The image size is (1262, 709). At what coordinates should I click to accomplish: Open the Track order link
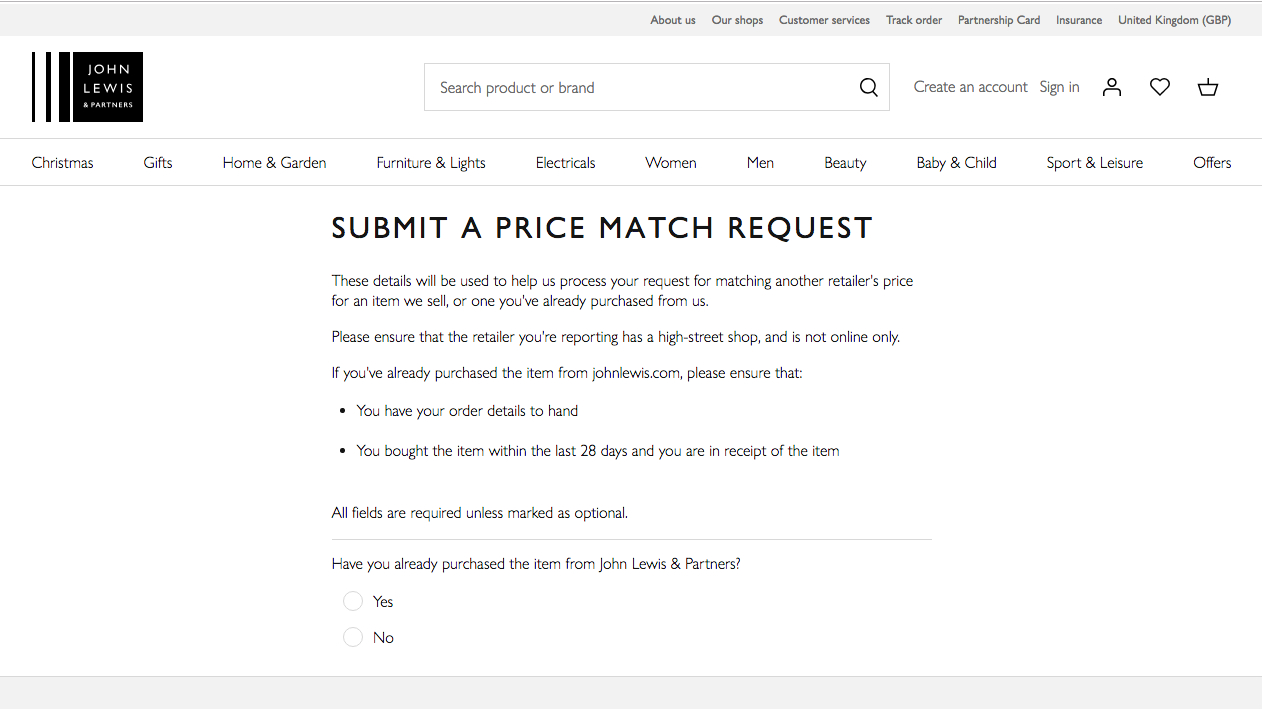(914, 20)
